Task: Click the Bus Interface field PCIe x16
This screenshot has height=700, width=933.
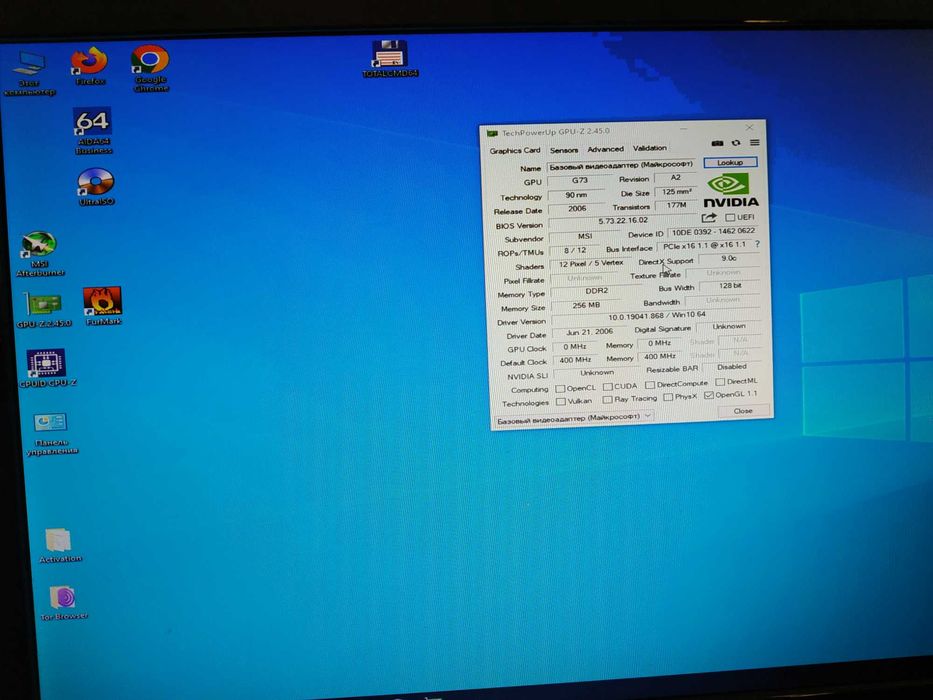Action: coord(704,245)
